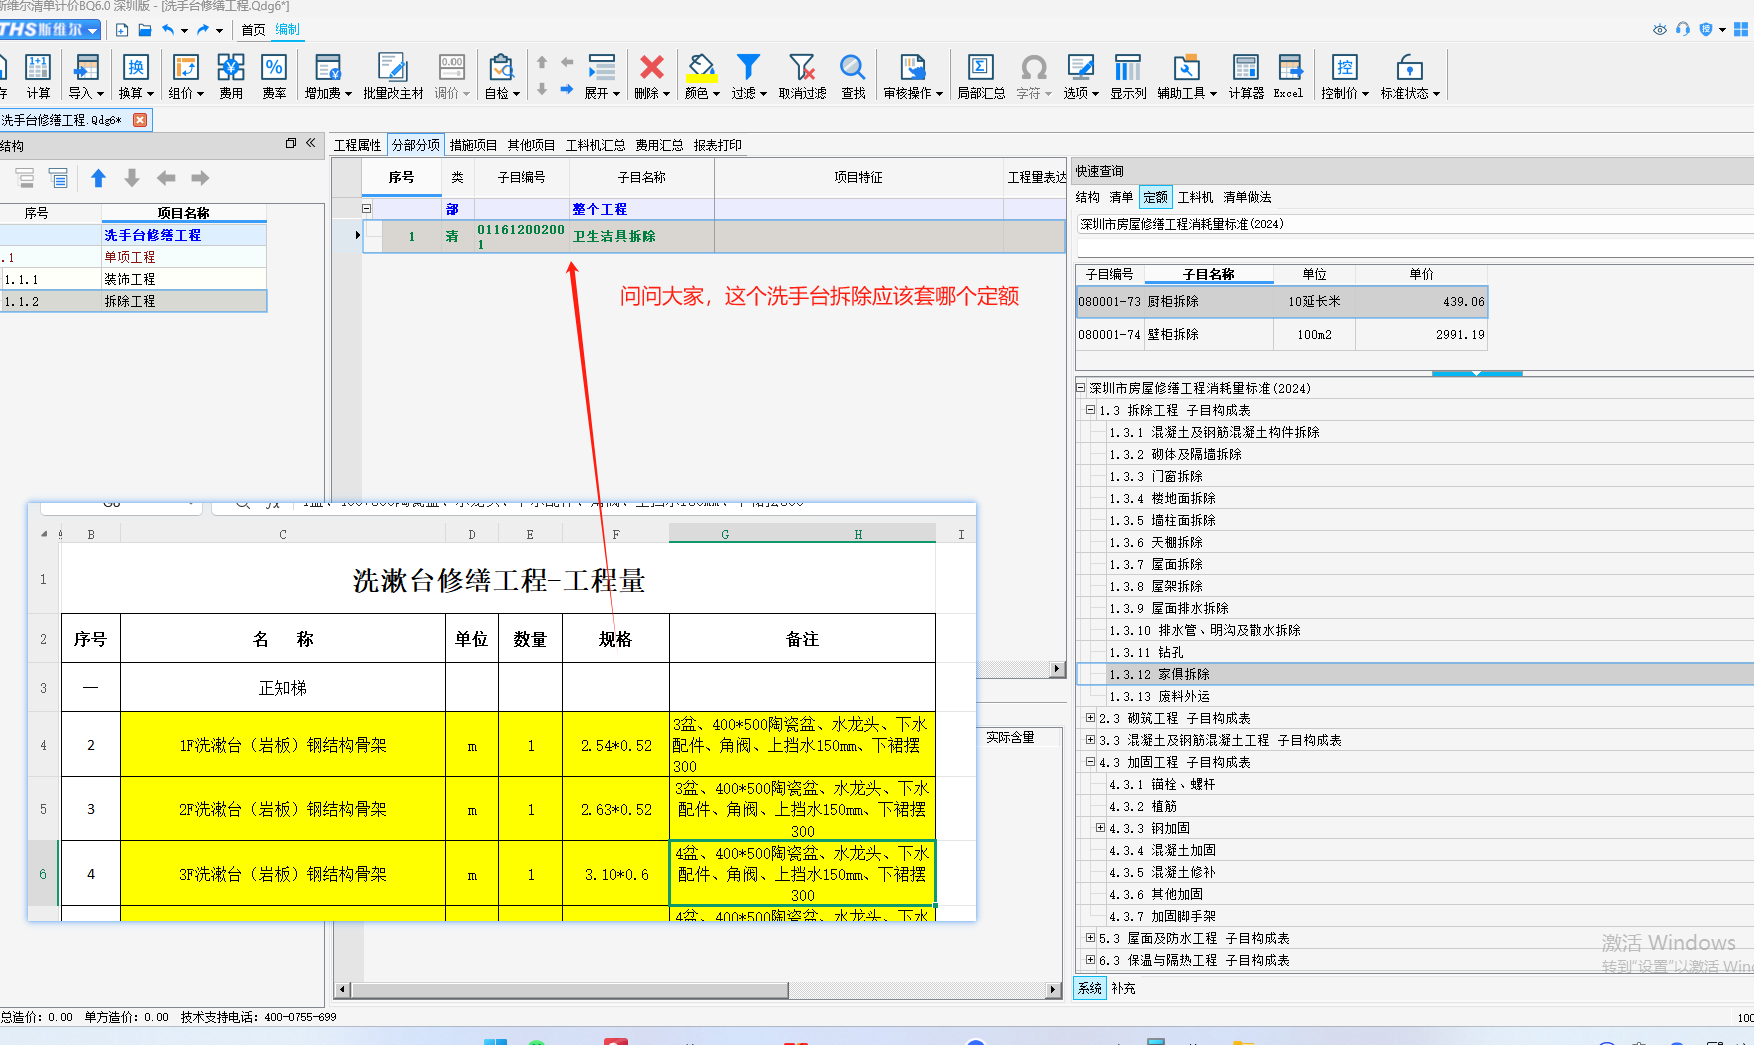Click blue right arrow in main toolbar
The image size is (1754, 1045).
tap(566, 89)
